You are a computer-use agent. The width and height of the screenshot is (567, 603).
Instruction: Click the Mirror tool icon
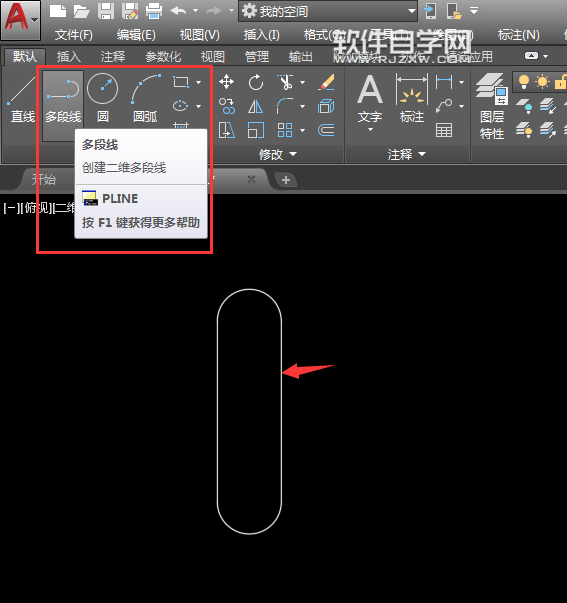pyautogui.click(x=255, y=107)
